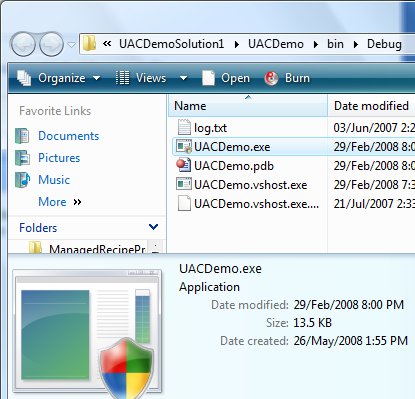Image resolution: width=415 pixels, height=399 pixels.
Task: Click the UACDemo.pdb icon with red ball
Action: point(184,165)
